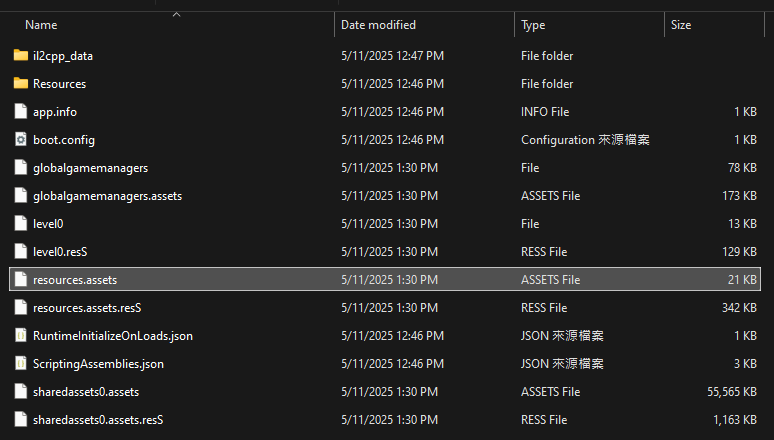
Task: Select globalgamemanagers.assets file name
Action: pyautogui.click(x=108, y=196)
